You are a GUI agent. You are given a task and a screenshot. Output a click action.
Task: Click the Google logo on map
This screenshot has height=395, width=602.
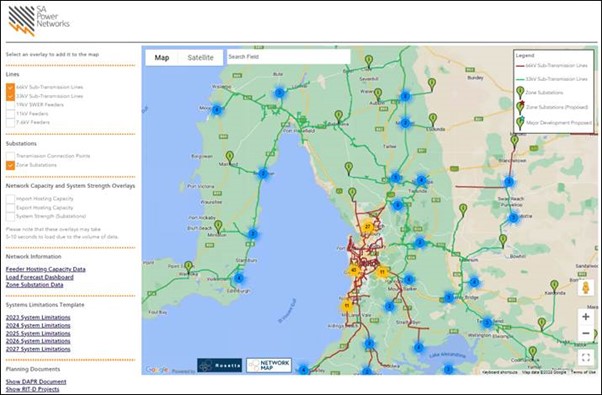(157, 370)
